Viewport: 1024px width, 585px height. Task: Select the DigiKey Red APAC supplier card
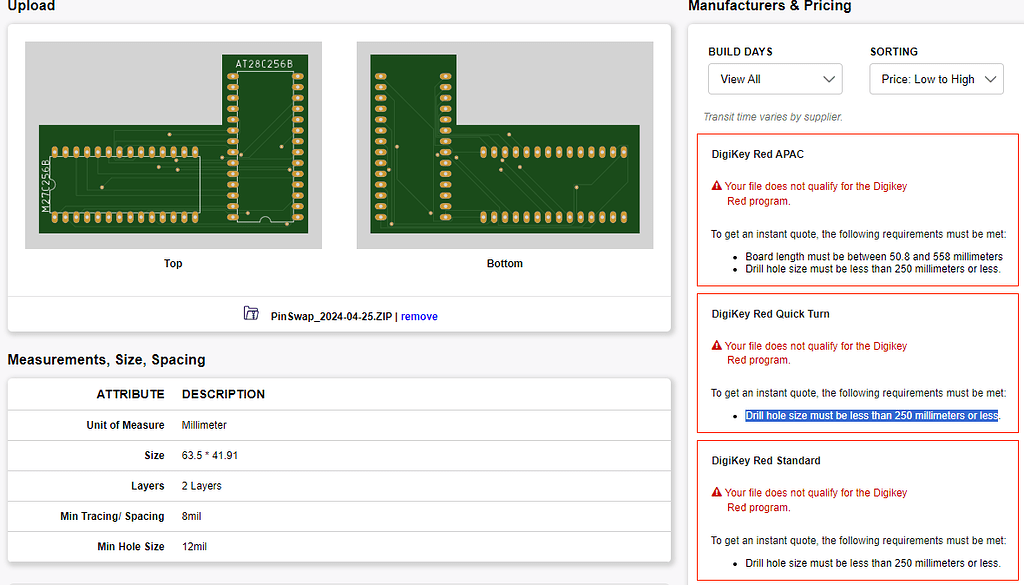(x=857, y=210)
